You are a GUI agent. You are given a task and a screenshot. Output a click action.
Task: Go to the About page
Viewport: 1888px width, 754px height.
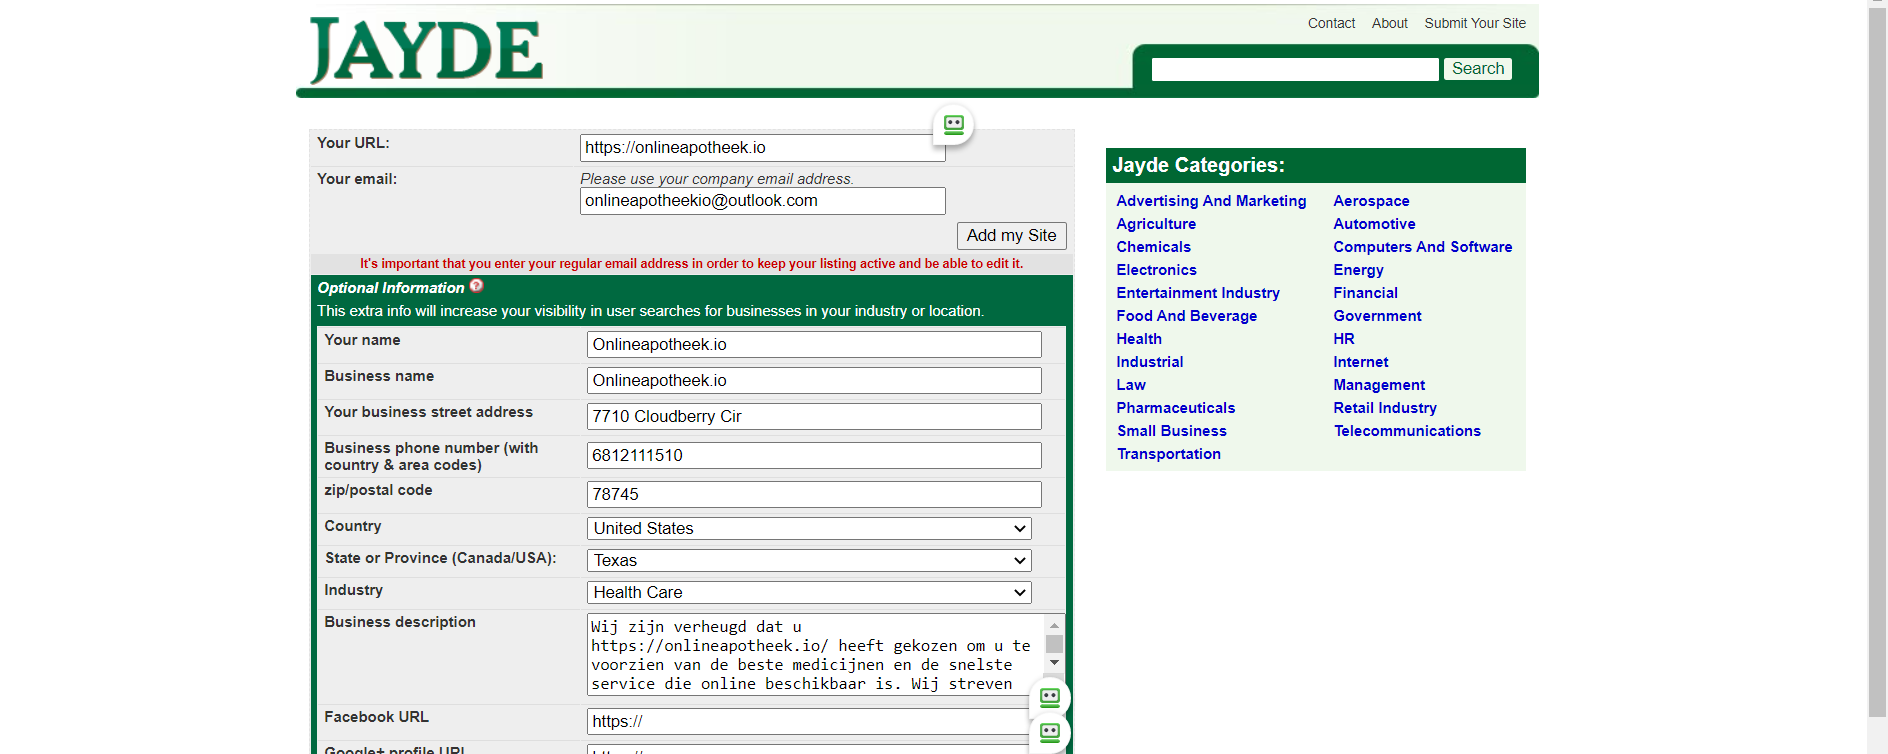click(x=1389, y=23)
